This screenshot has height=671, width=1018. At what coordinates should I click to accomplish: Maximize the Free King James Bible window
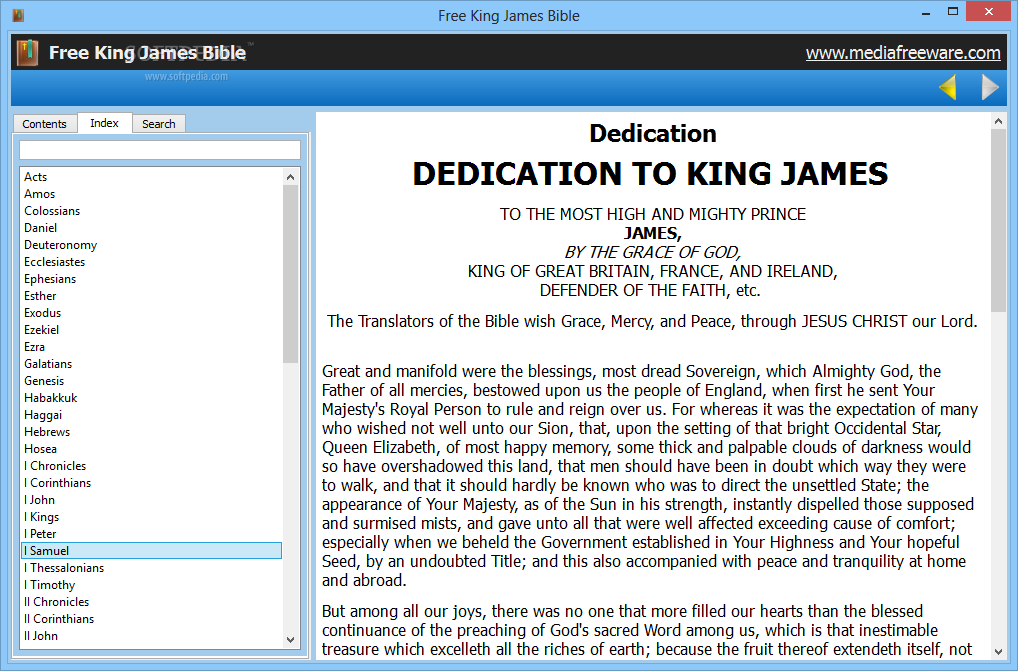coord(953,12)
